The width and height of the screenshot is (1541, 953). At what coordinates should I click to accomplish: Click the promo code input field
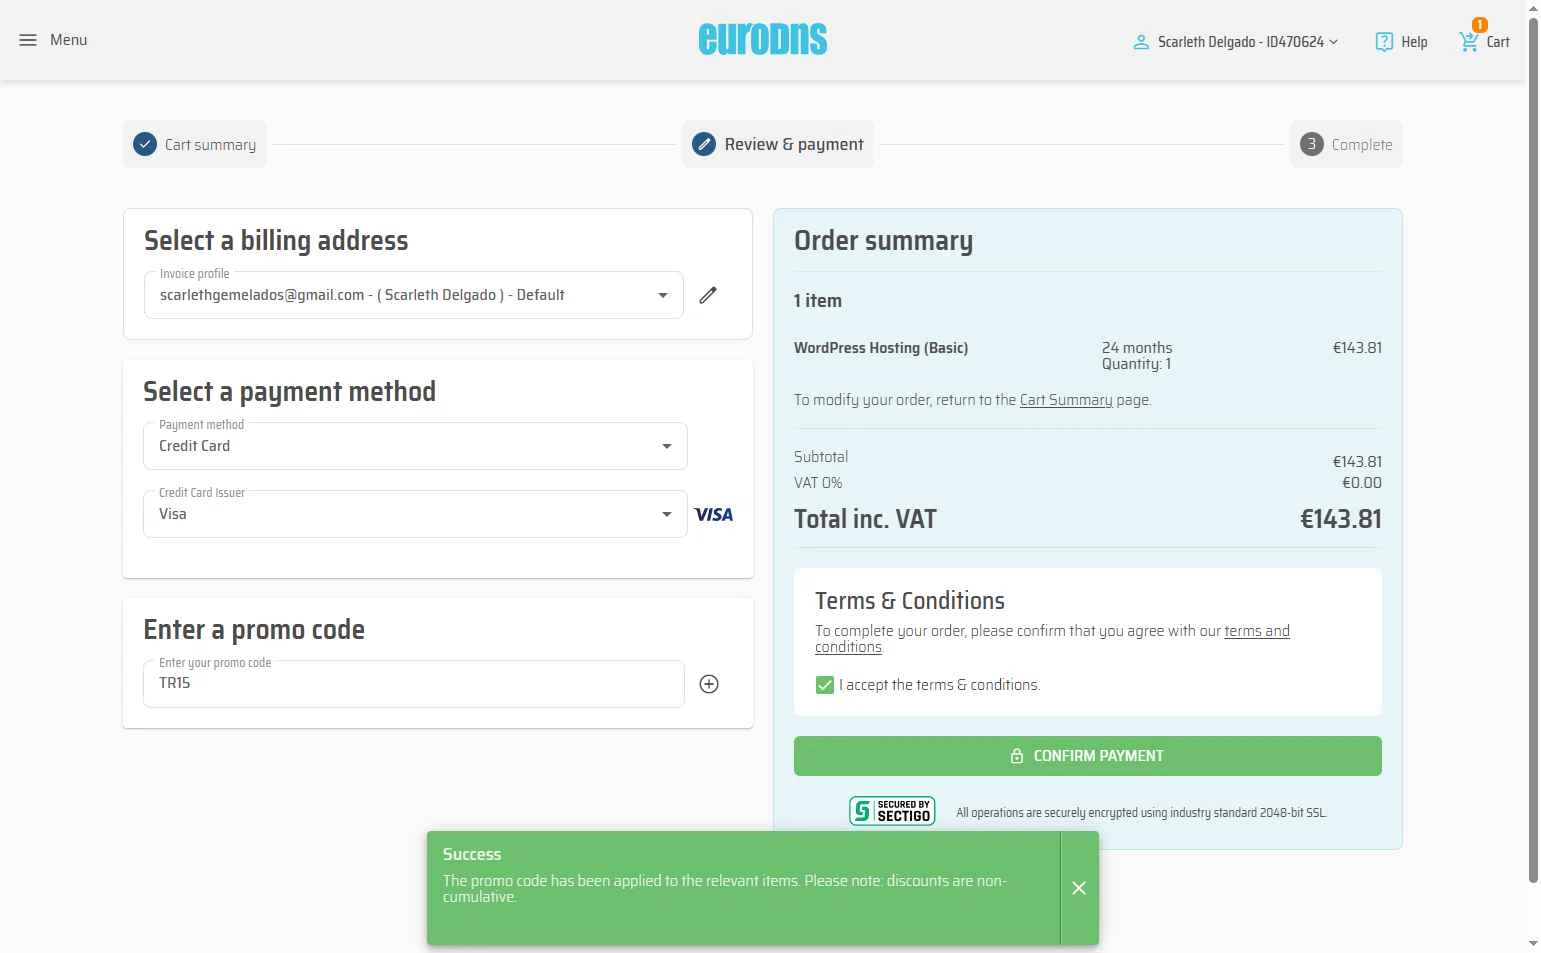[x=414, y=684]
